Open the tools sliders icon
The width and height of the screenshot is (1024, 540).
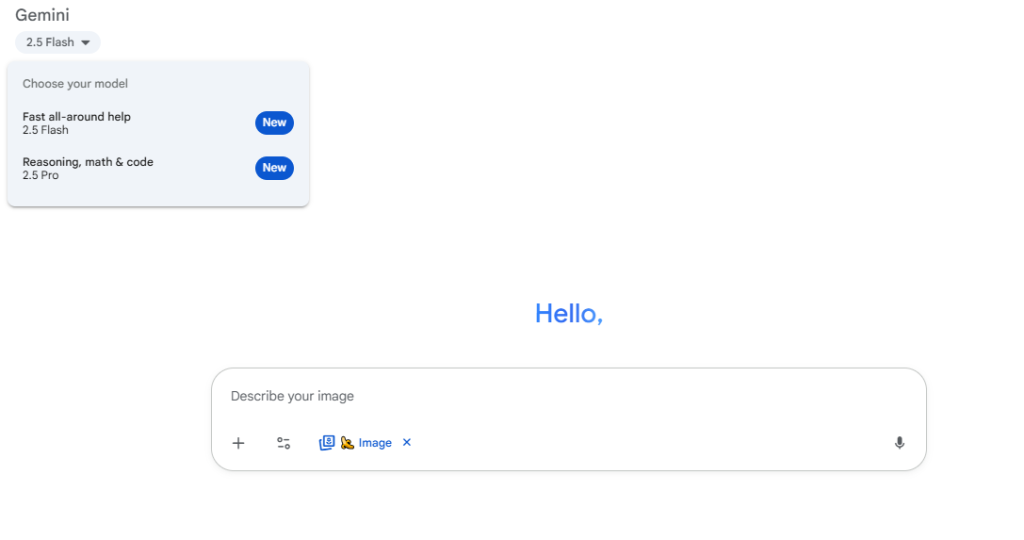tap(284, 443)
